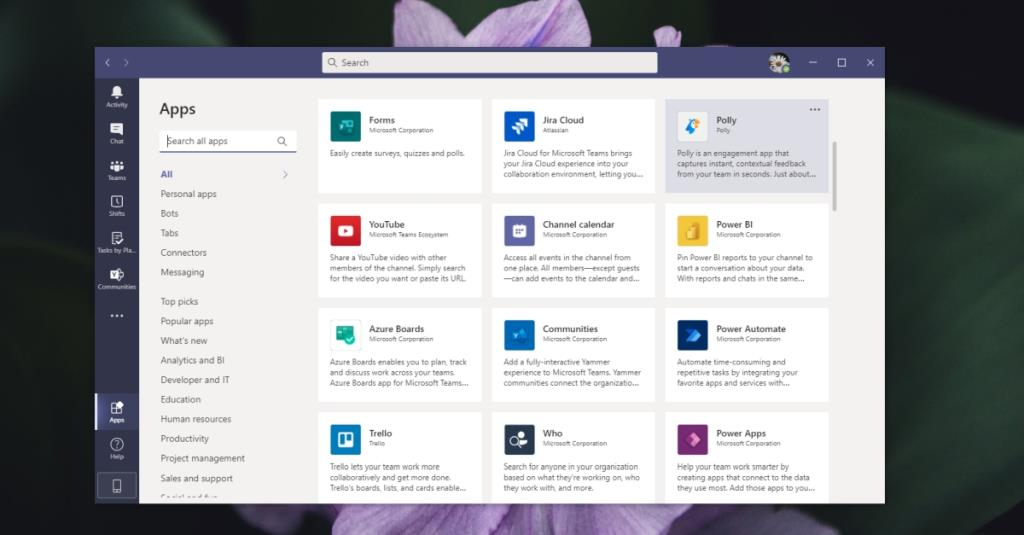Click the Trello app icon
This screenshot has width=1024, height=535.
coord(345,440)
